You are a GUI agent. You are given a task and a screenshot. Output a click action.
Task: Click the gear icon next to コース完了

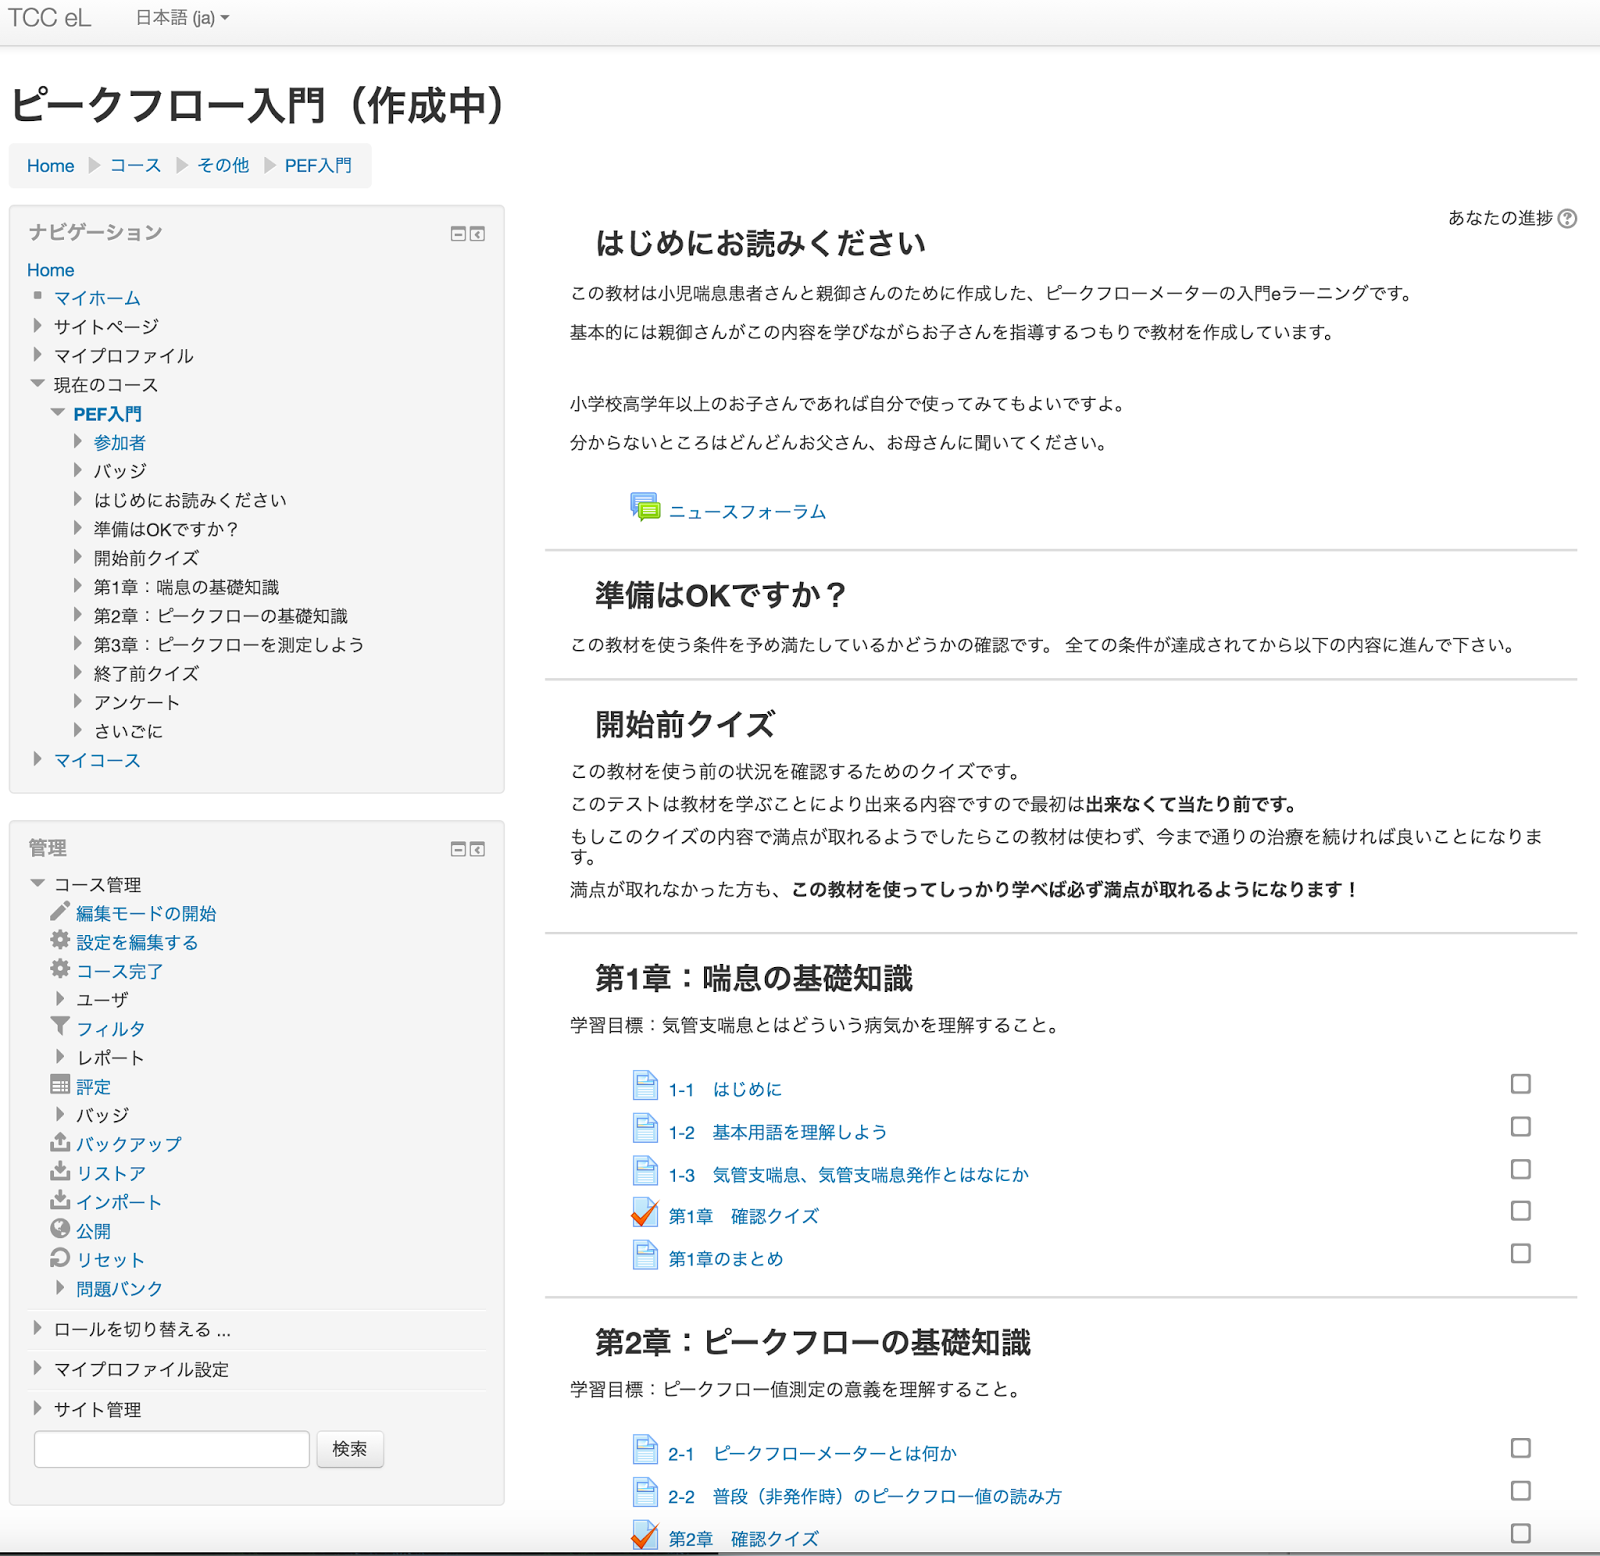tap(60, 969)
